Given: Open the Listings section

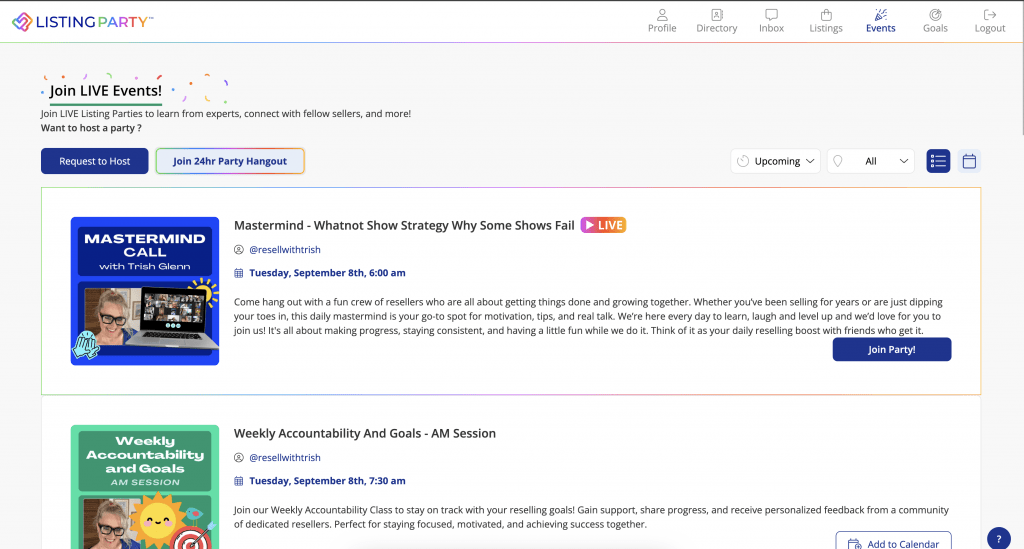Looking at the screenshot, I should [x=825, y=21].
